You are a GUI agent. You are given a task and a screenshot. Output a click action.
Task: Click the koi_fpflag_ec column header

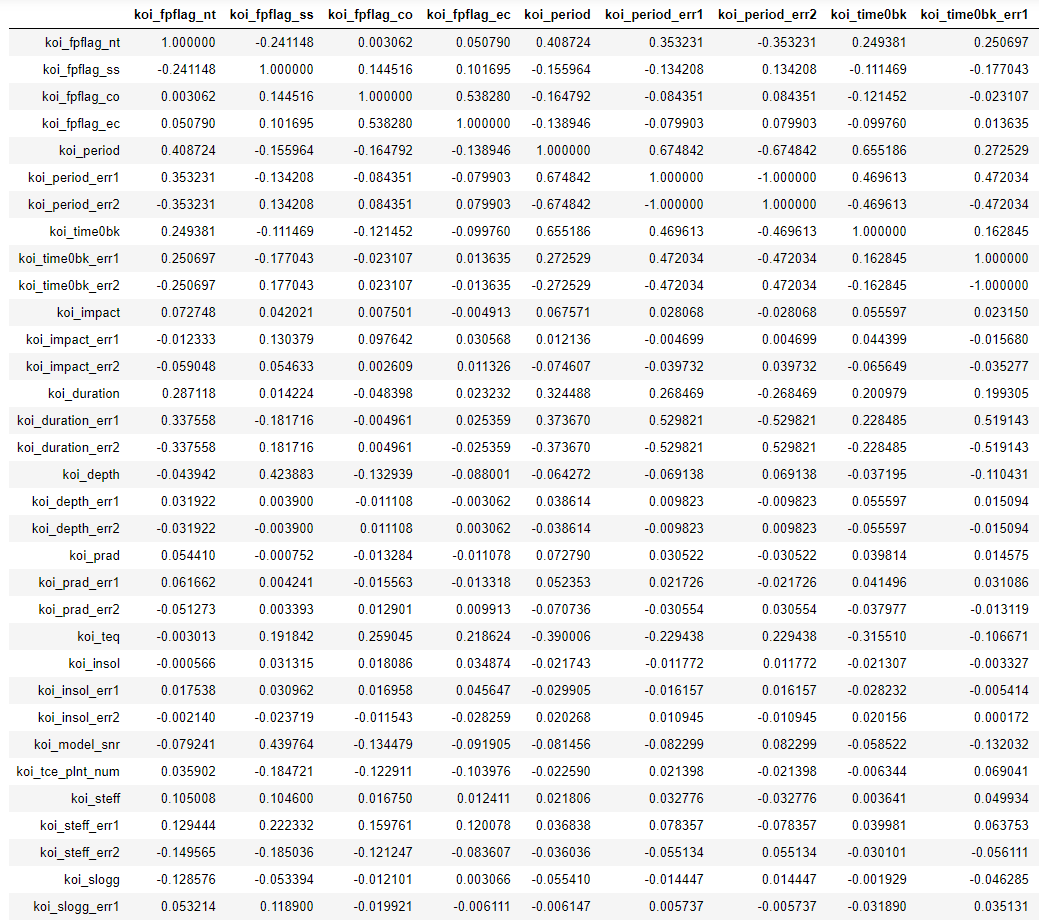click(468, 15)
